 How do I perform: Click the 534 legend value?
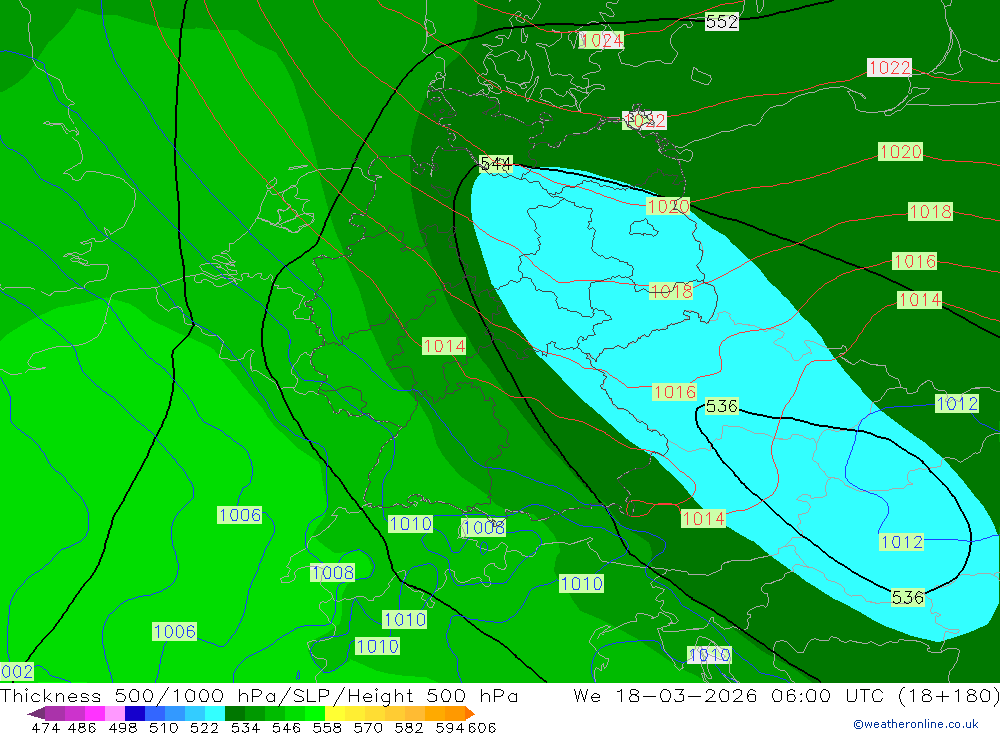pos(245,727)
